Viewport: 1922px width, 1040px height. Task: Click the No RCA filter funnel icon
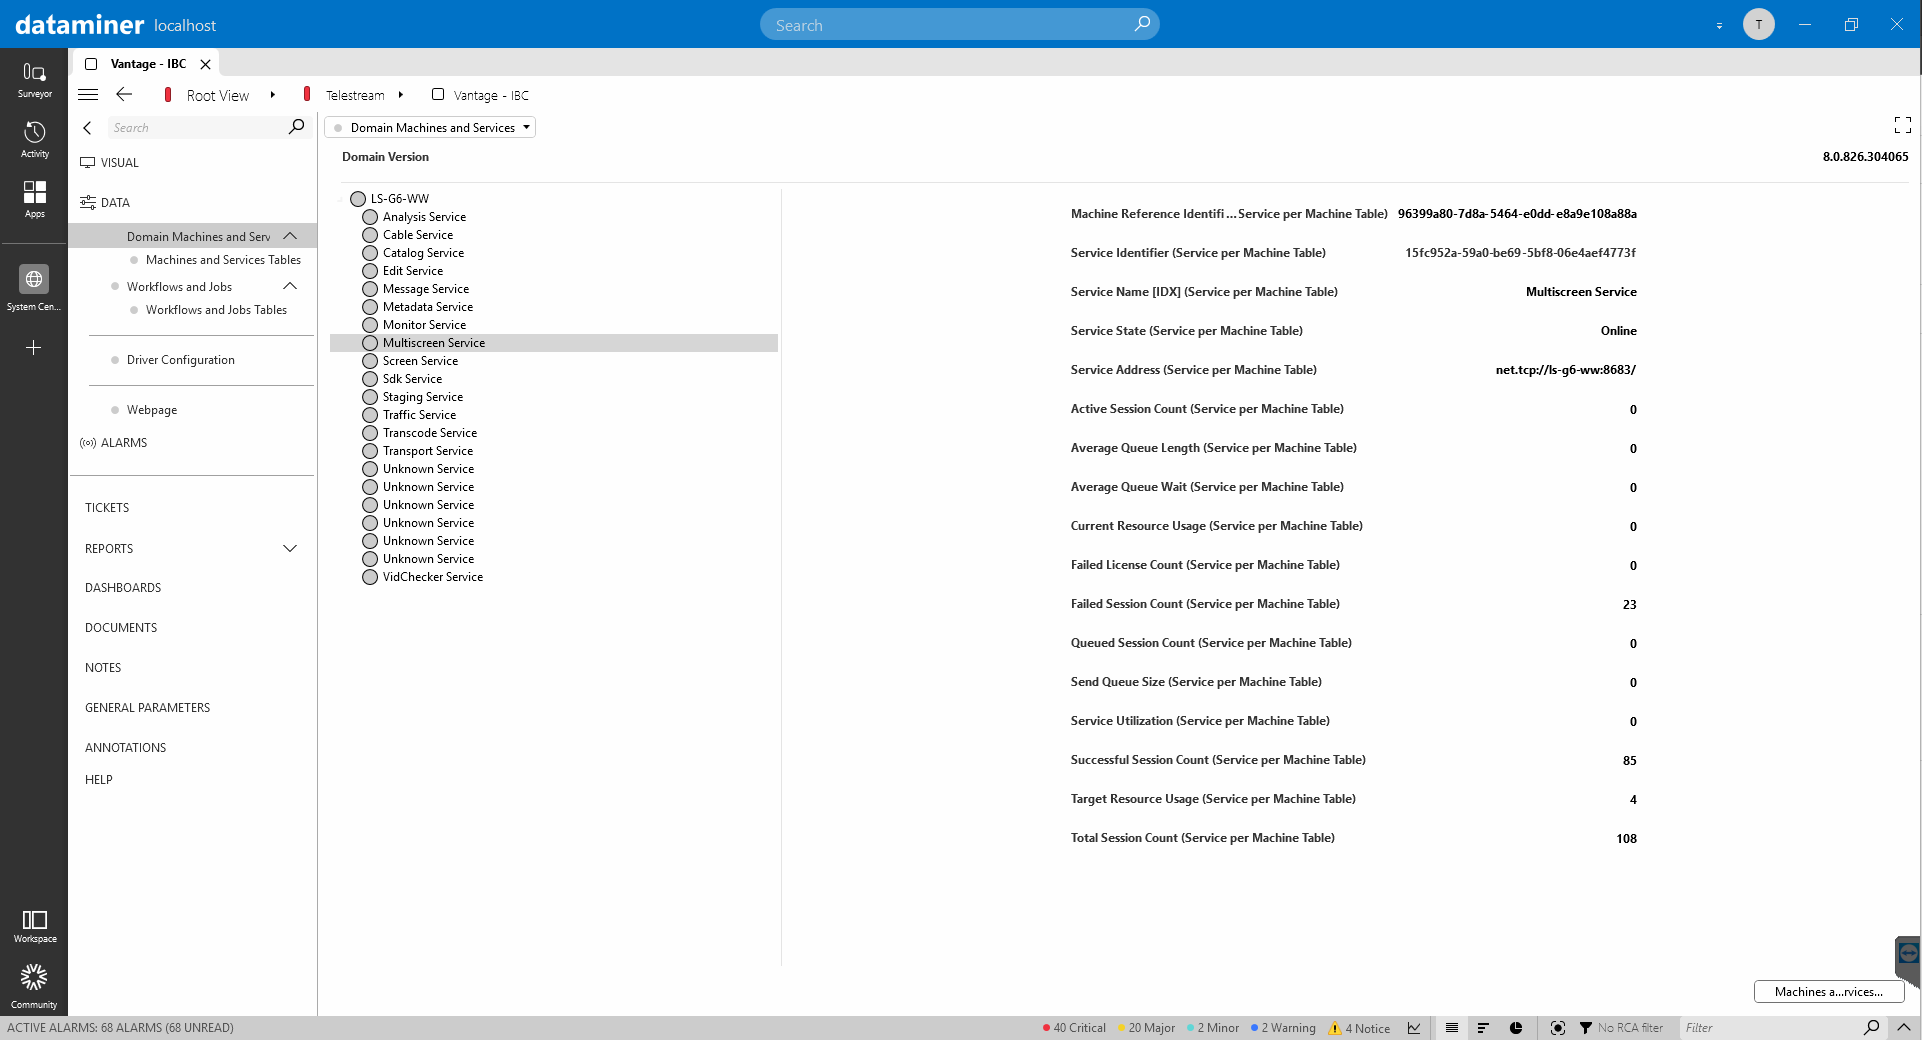coord(1586,1028)
